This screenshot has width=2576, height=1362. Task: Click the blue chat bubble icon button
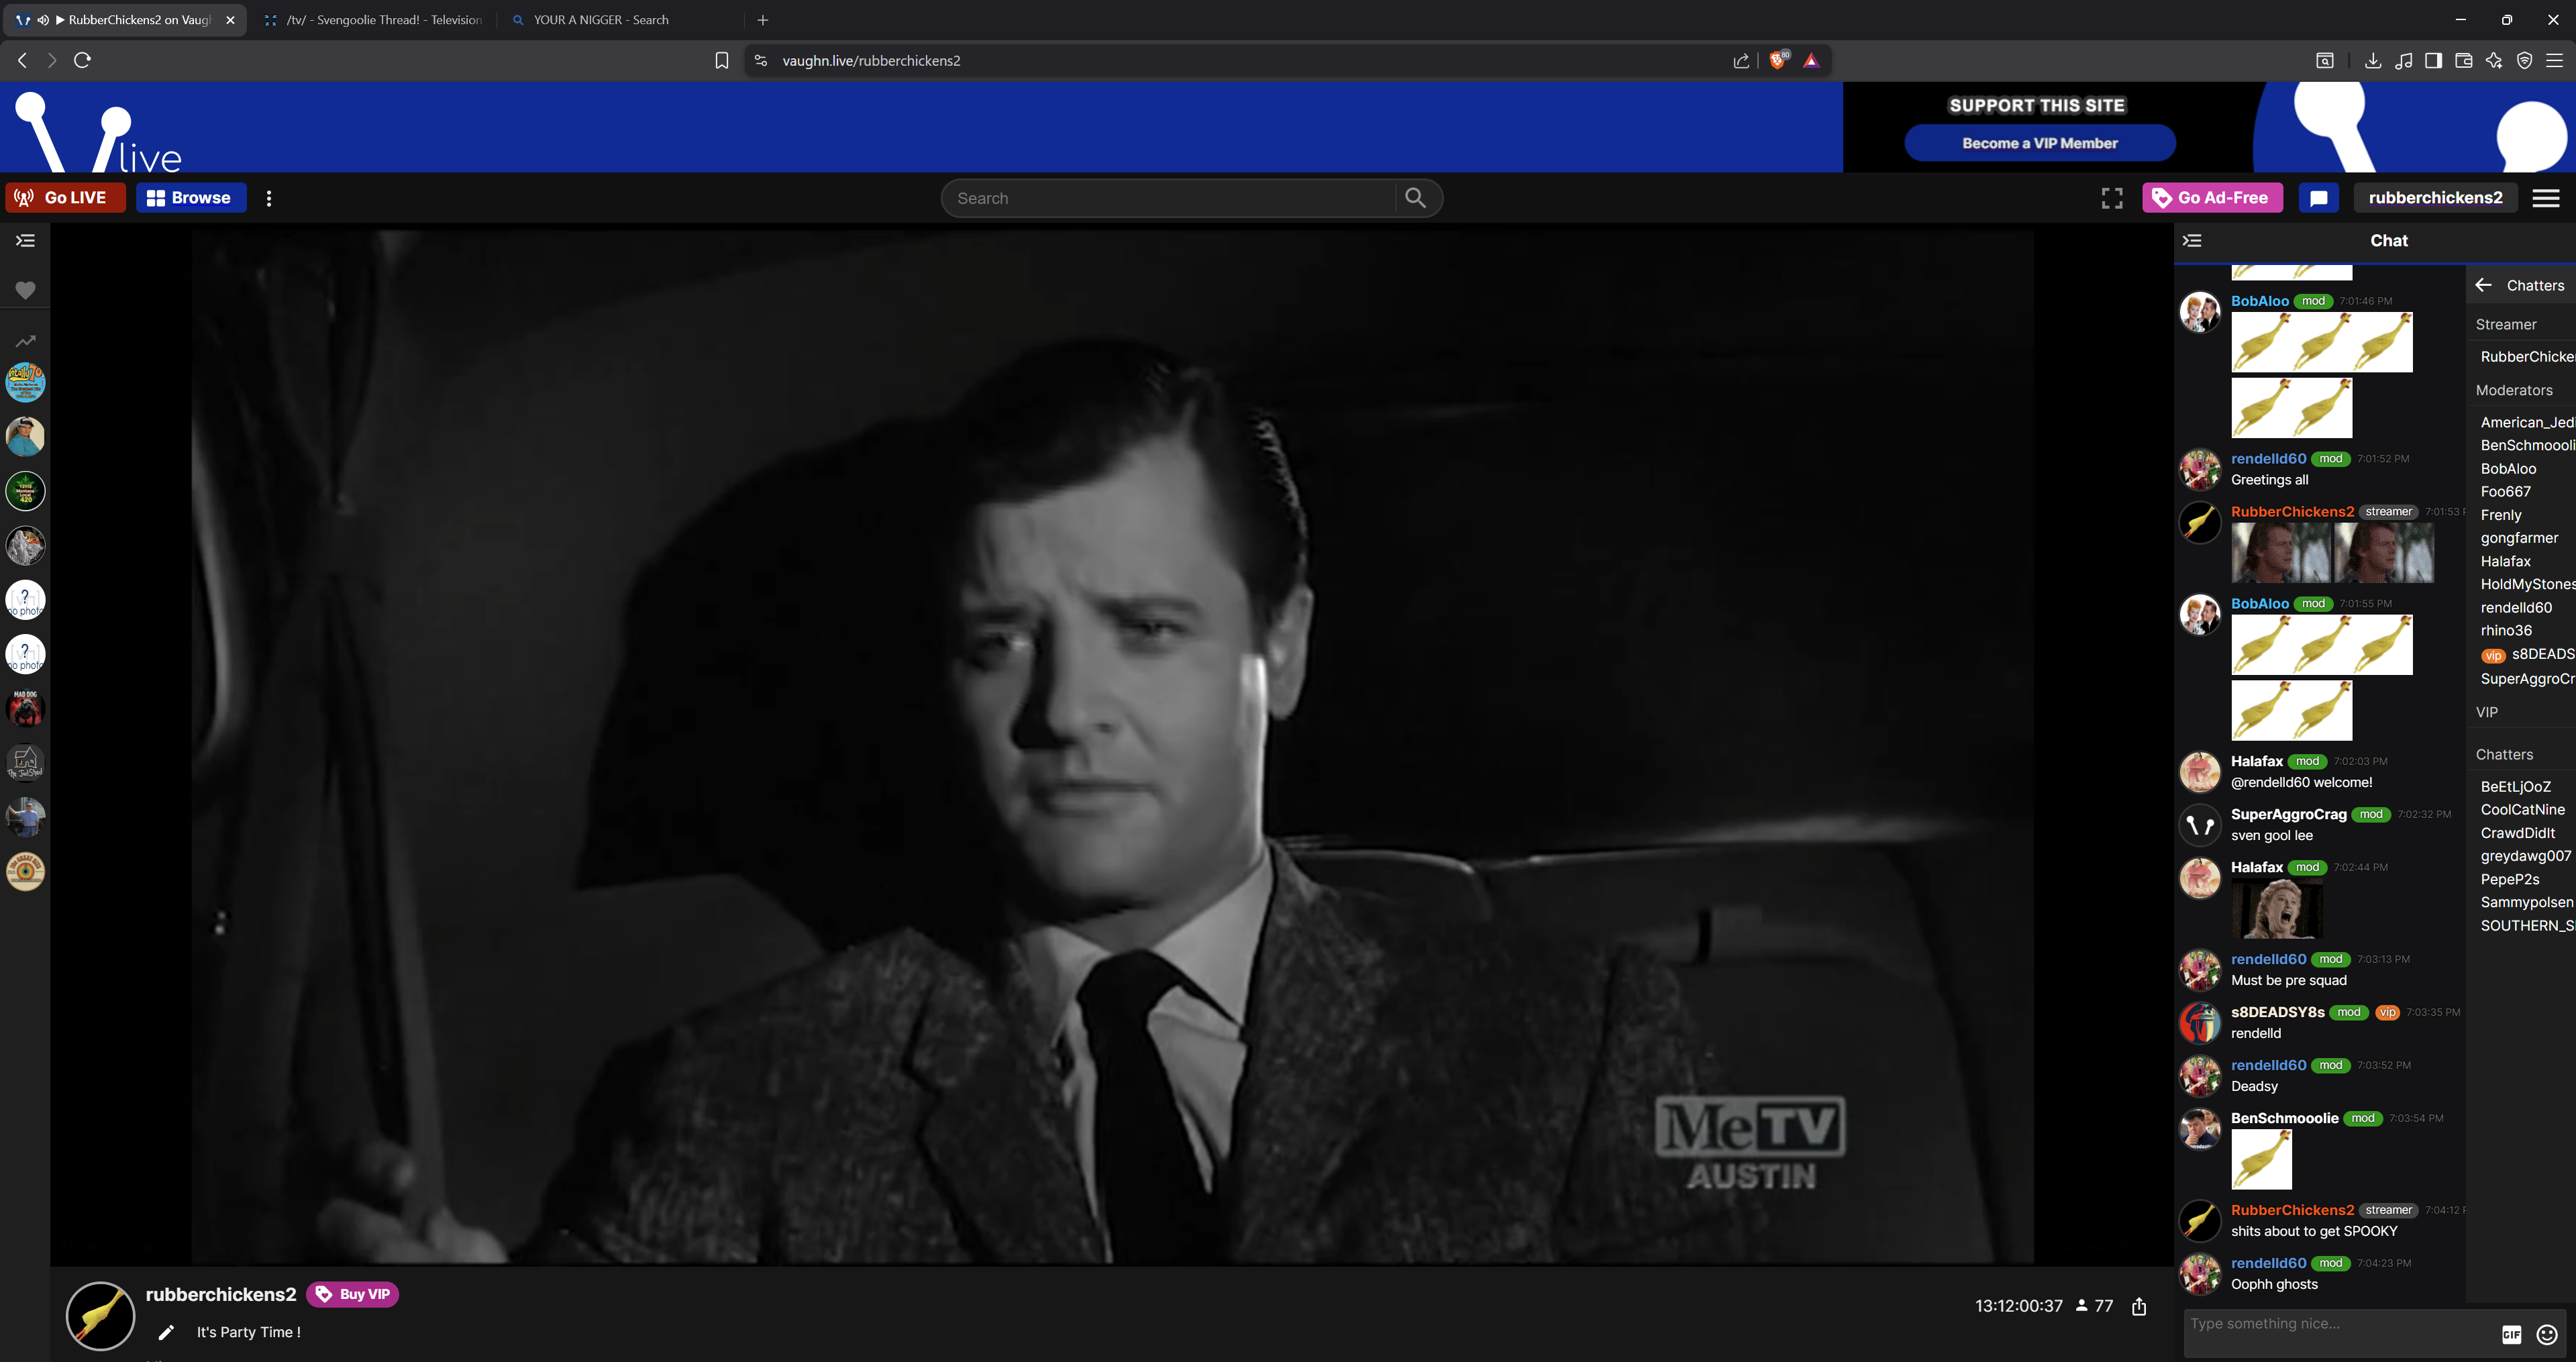coord(2318,198)
